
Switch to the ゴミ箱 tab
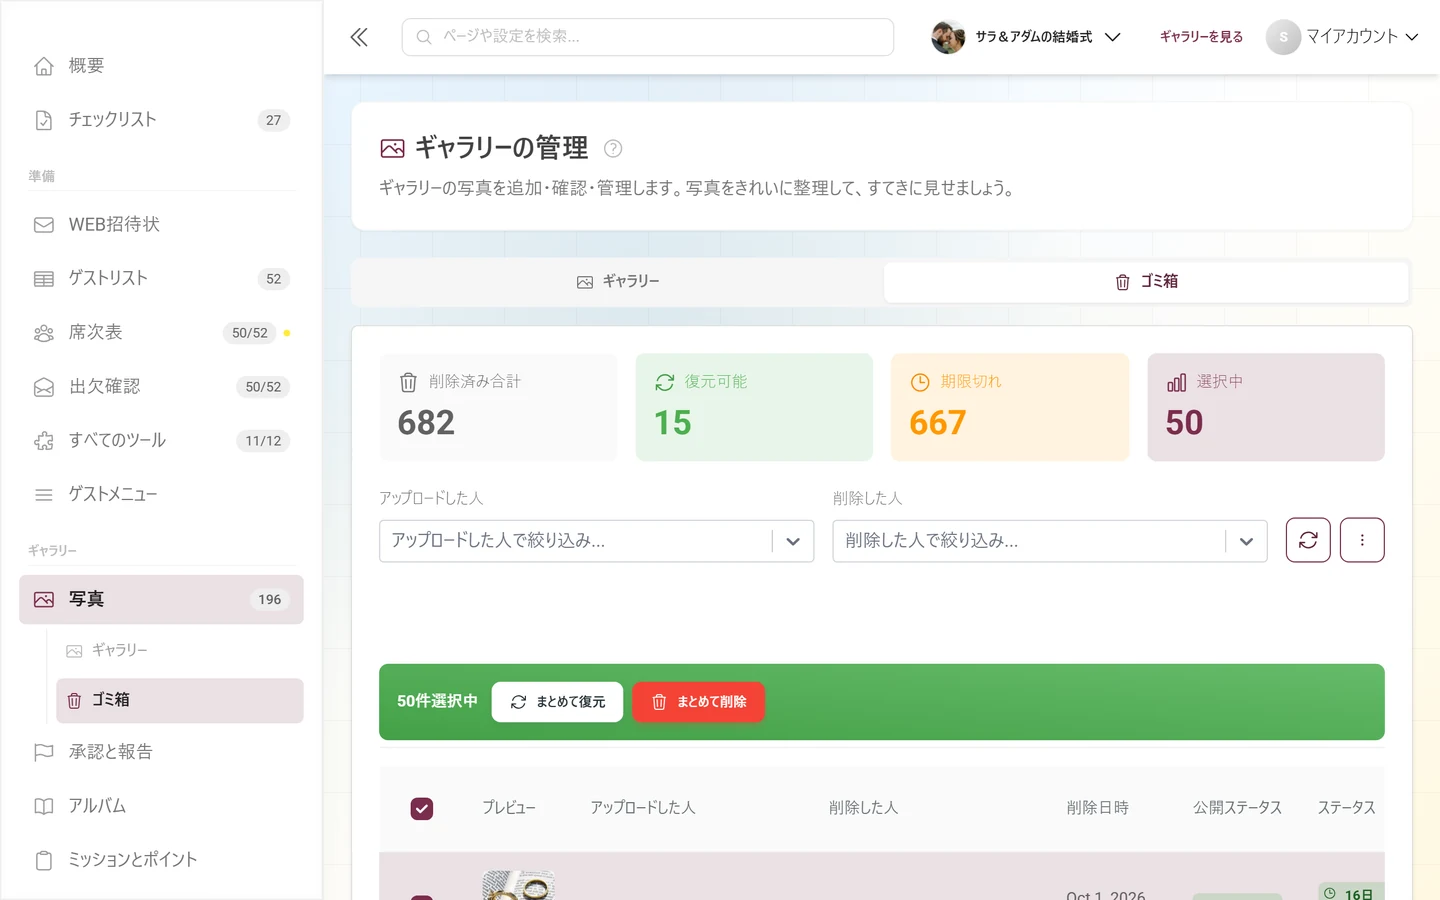[x=1146, y=282]
